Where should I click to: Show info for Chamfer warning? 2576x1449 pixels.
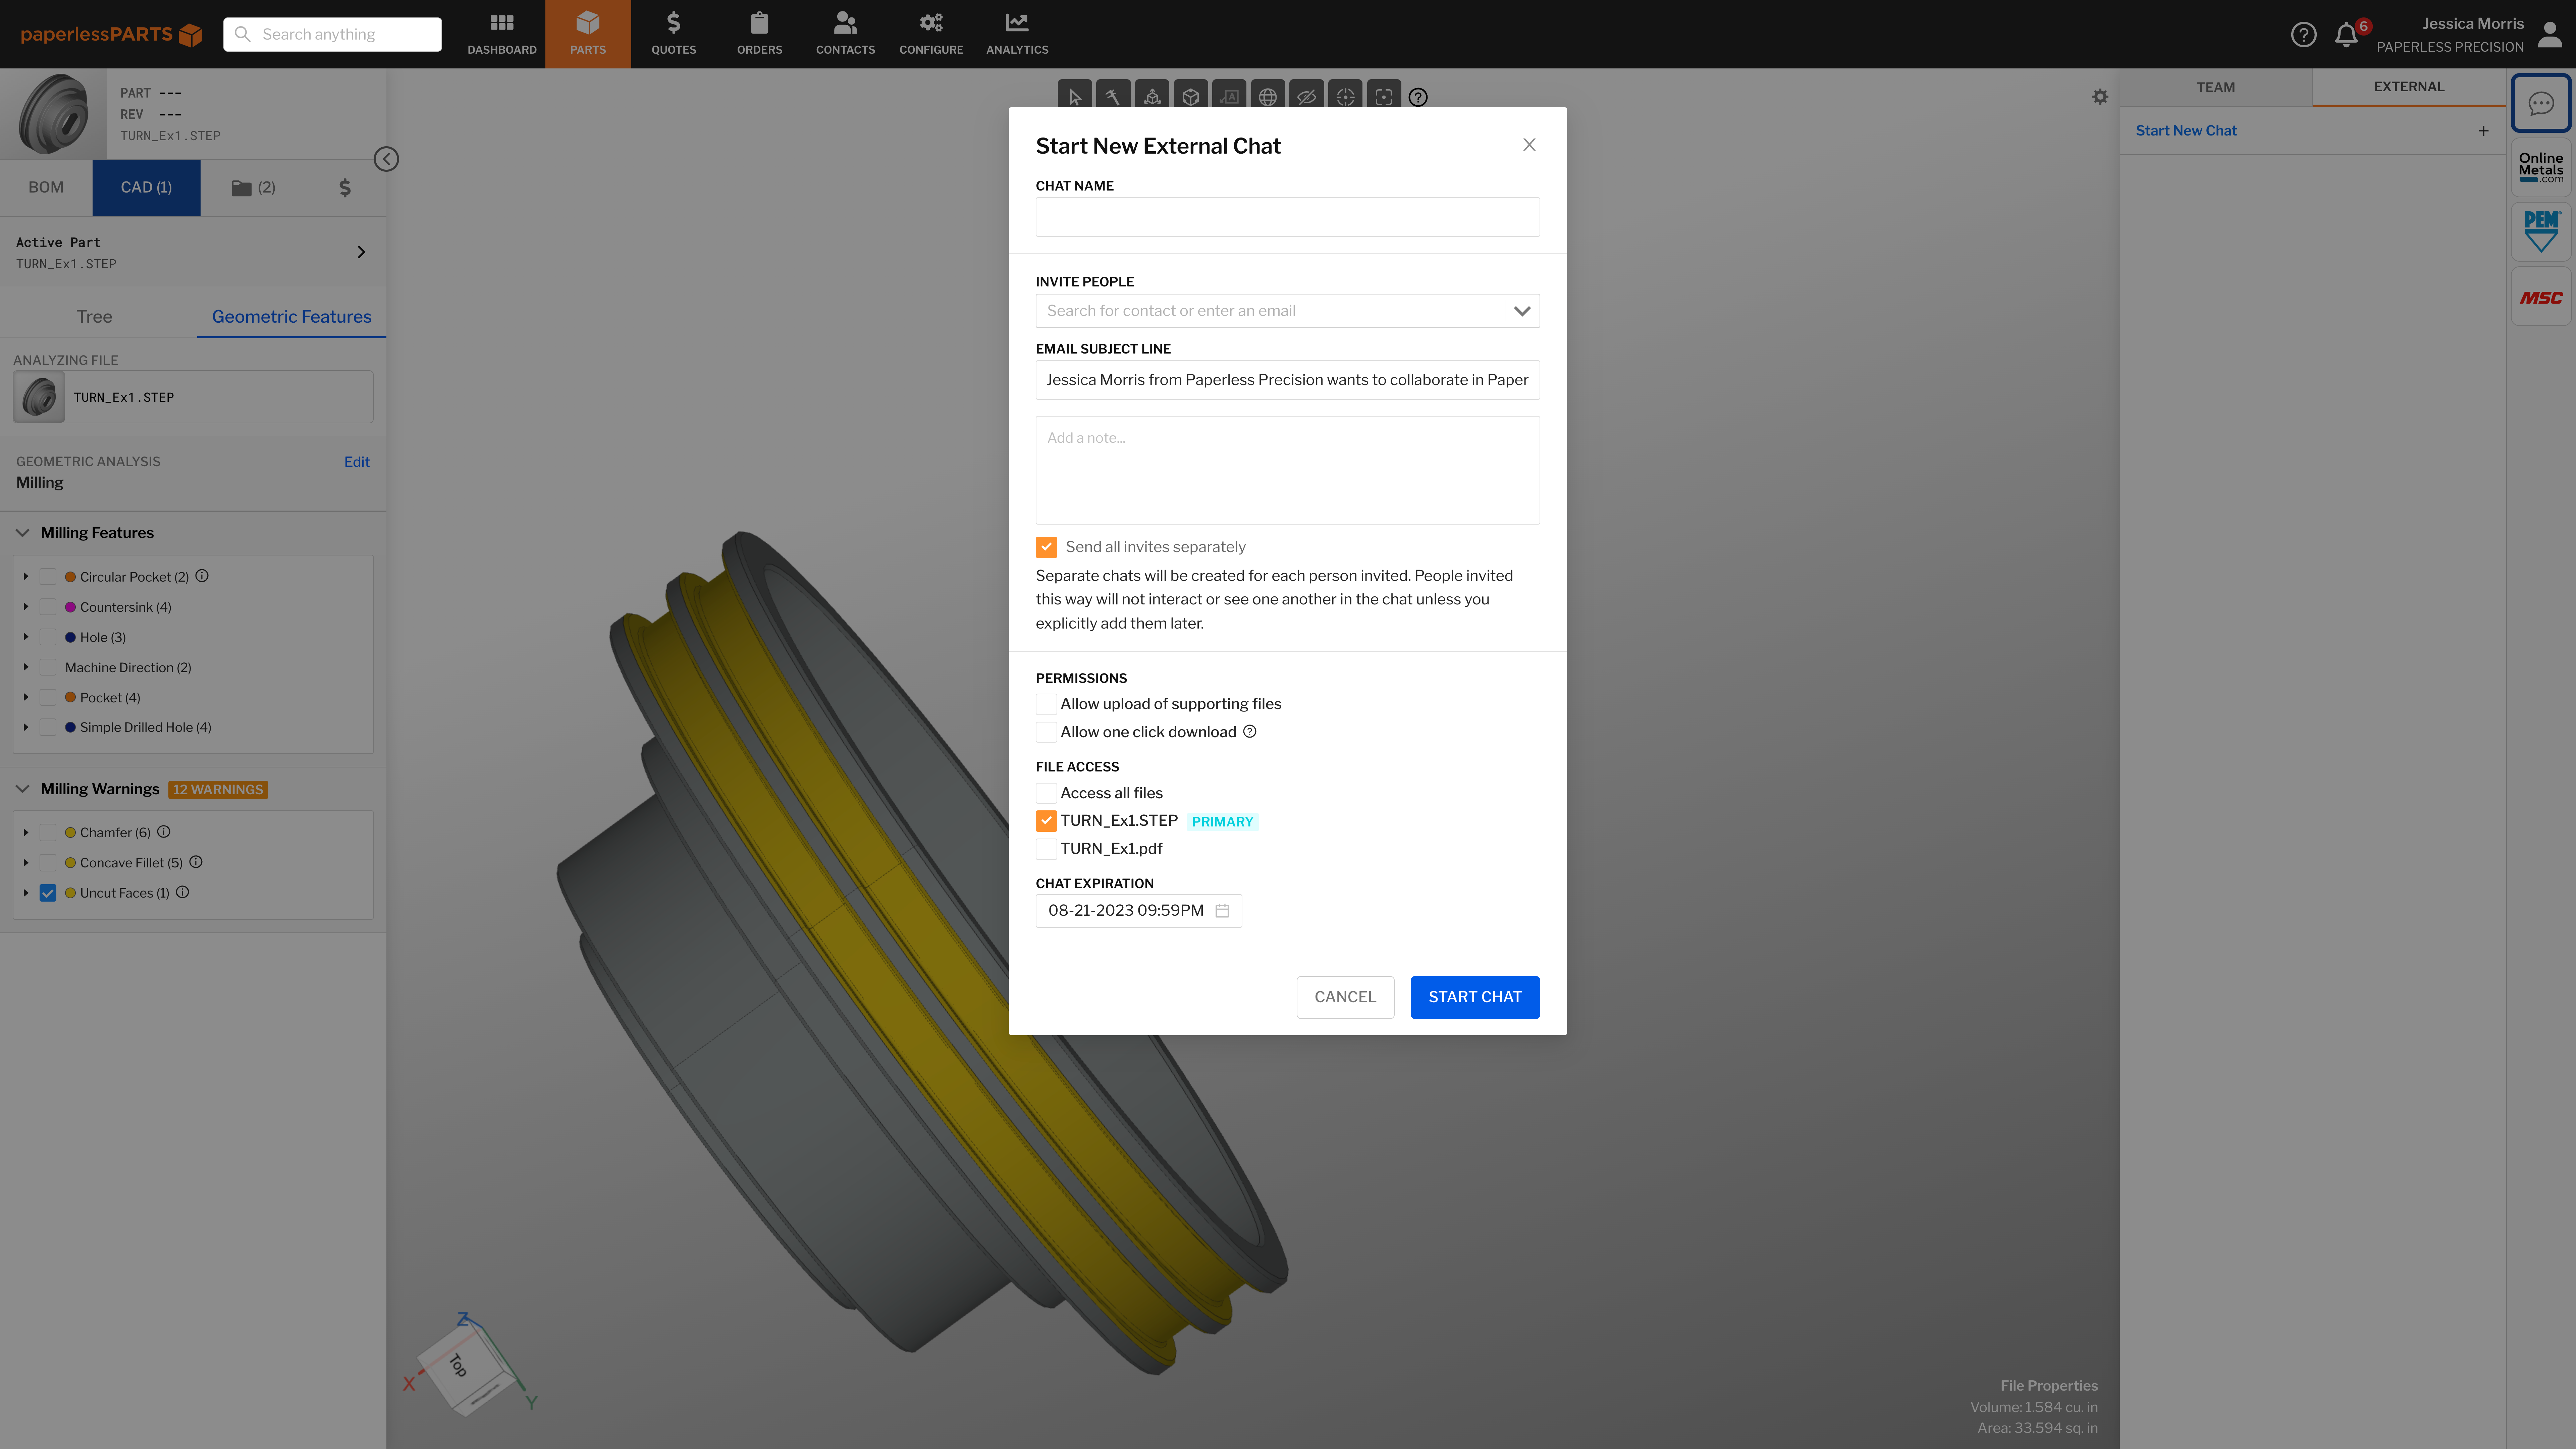164,832
